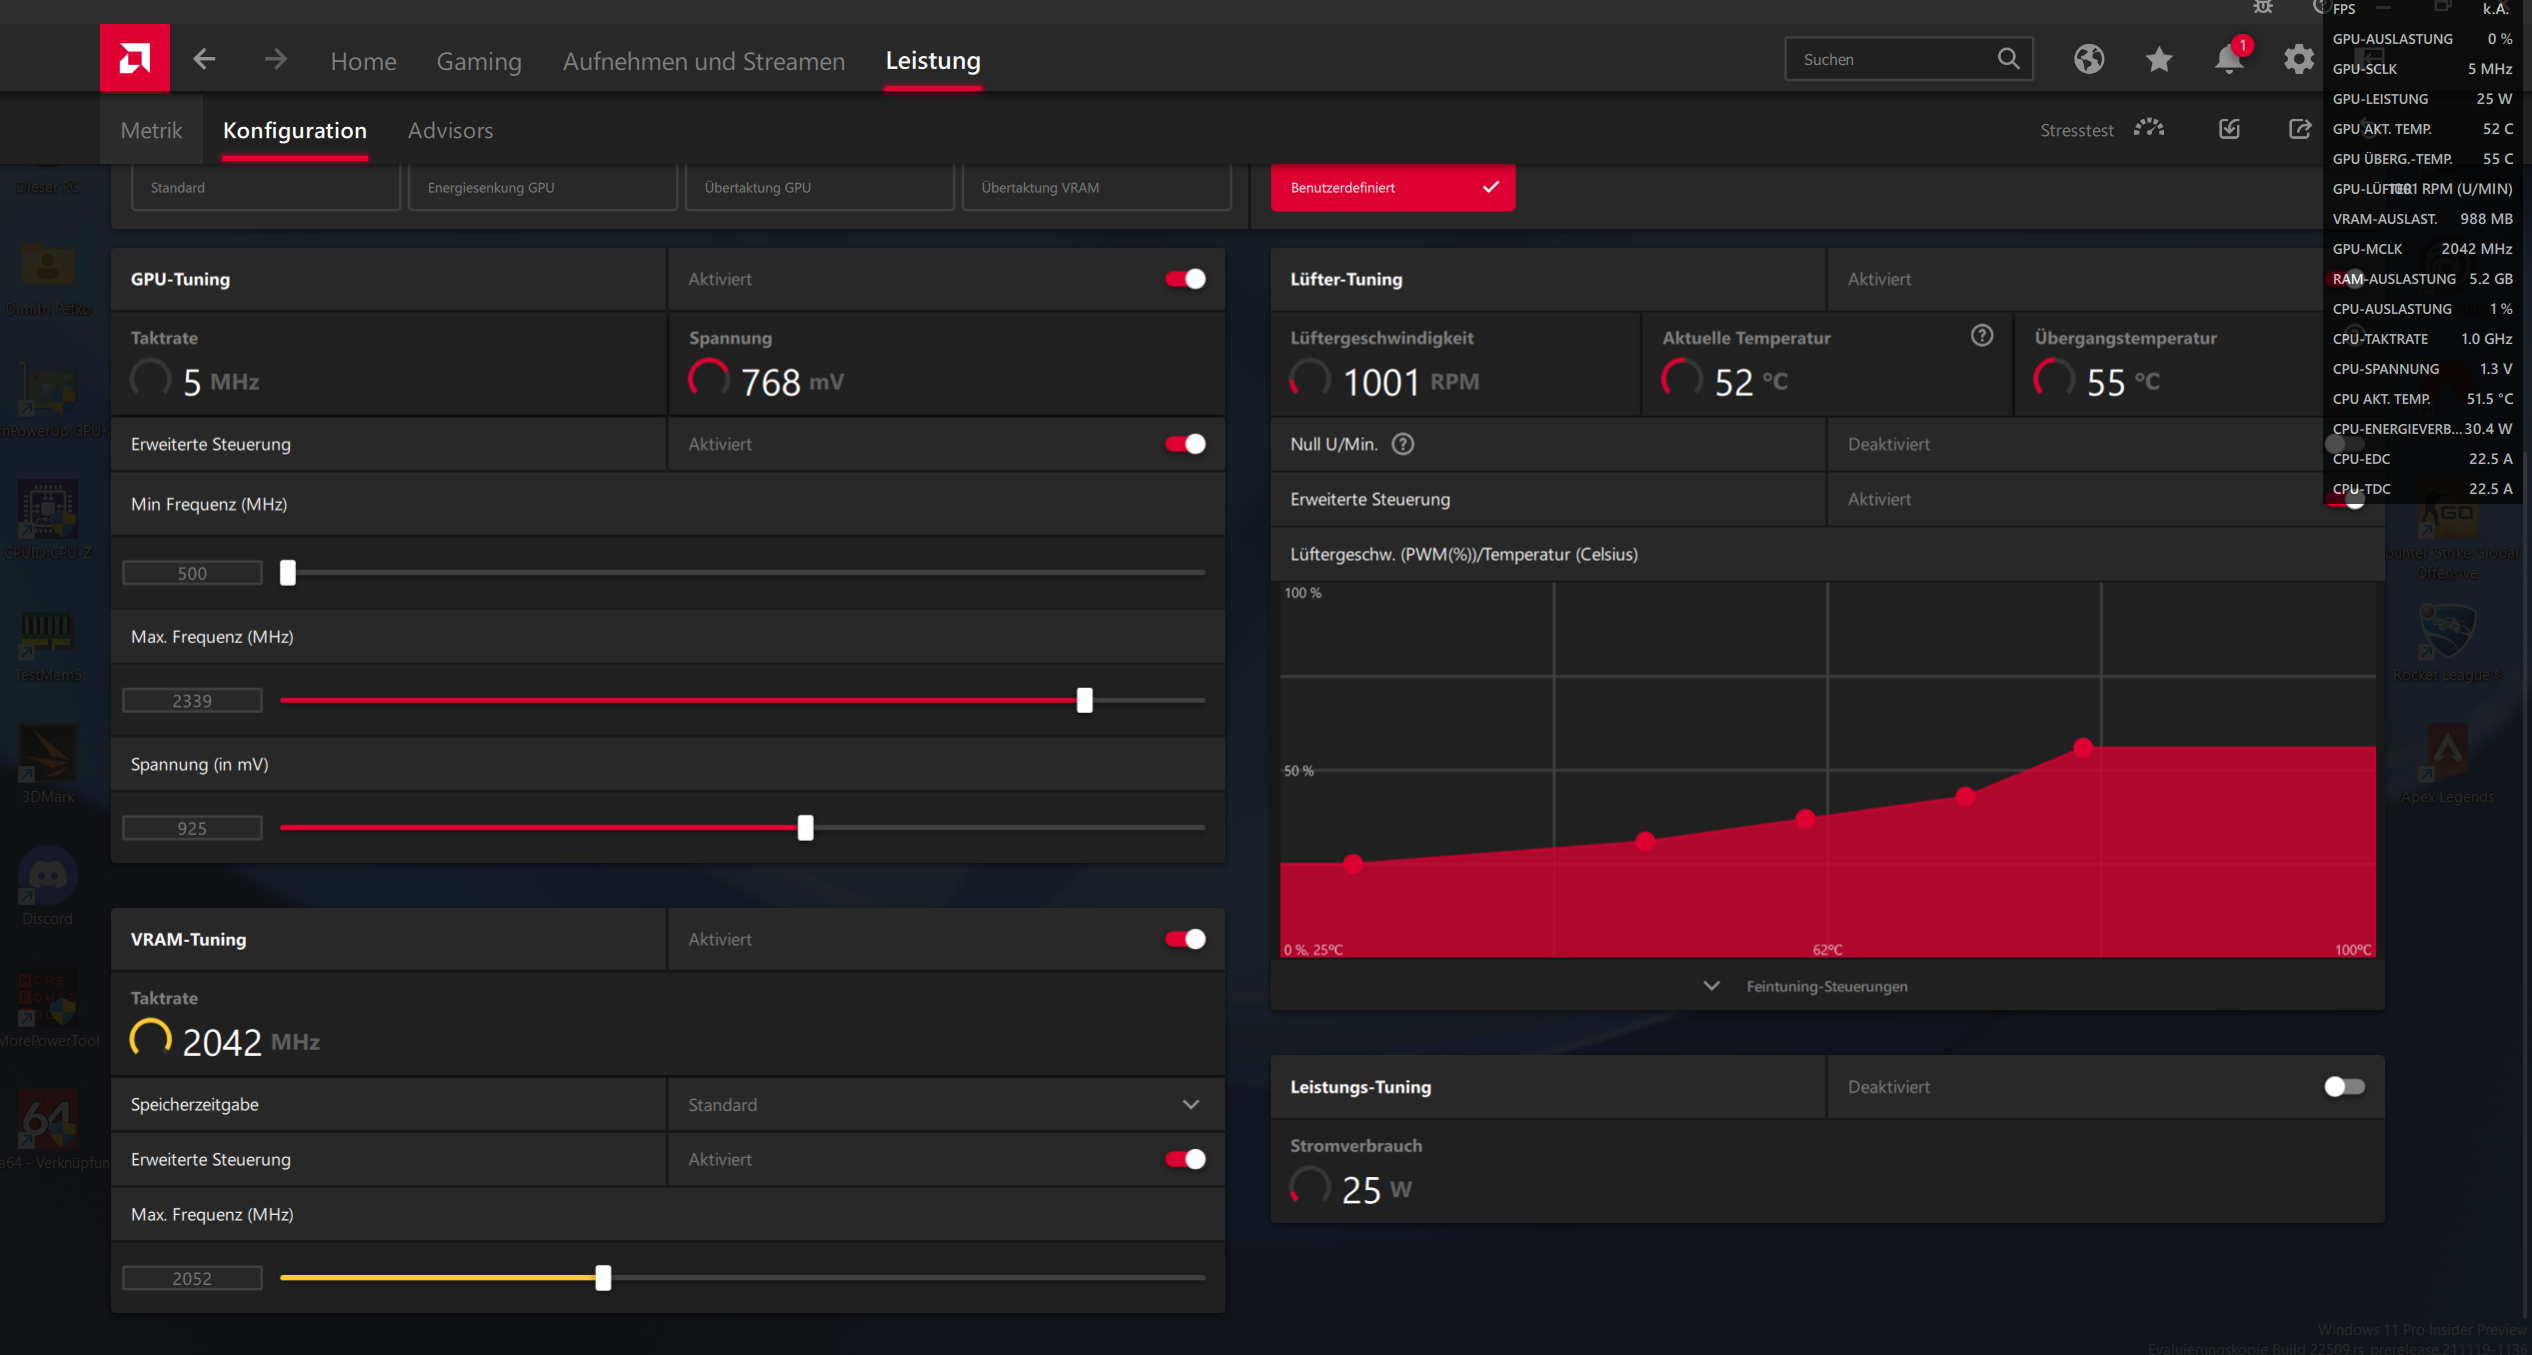The width and height of the screenshot is (2532, 1355).
Task: Open notifications bell icon
Action: [x=2228, y=60]
